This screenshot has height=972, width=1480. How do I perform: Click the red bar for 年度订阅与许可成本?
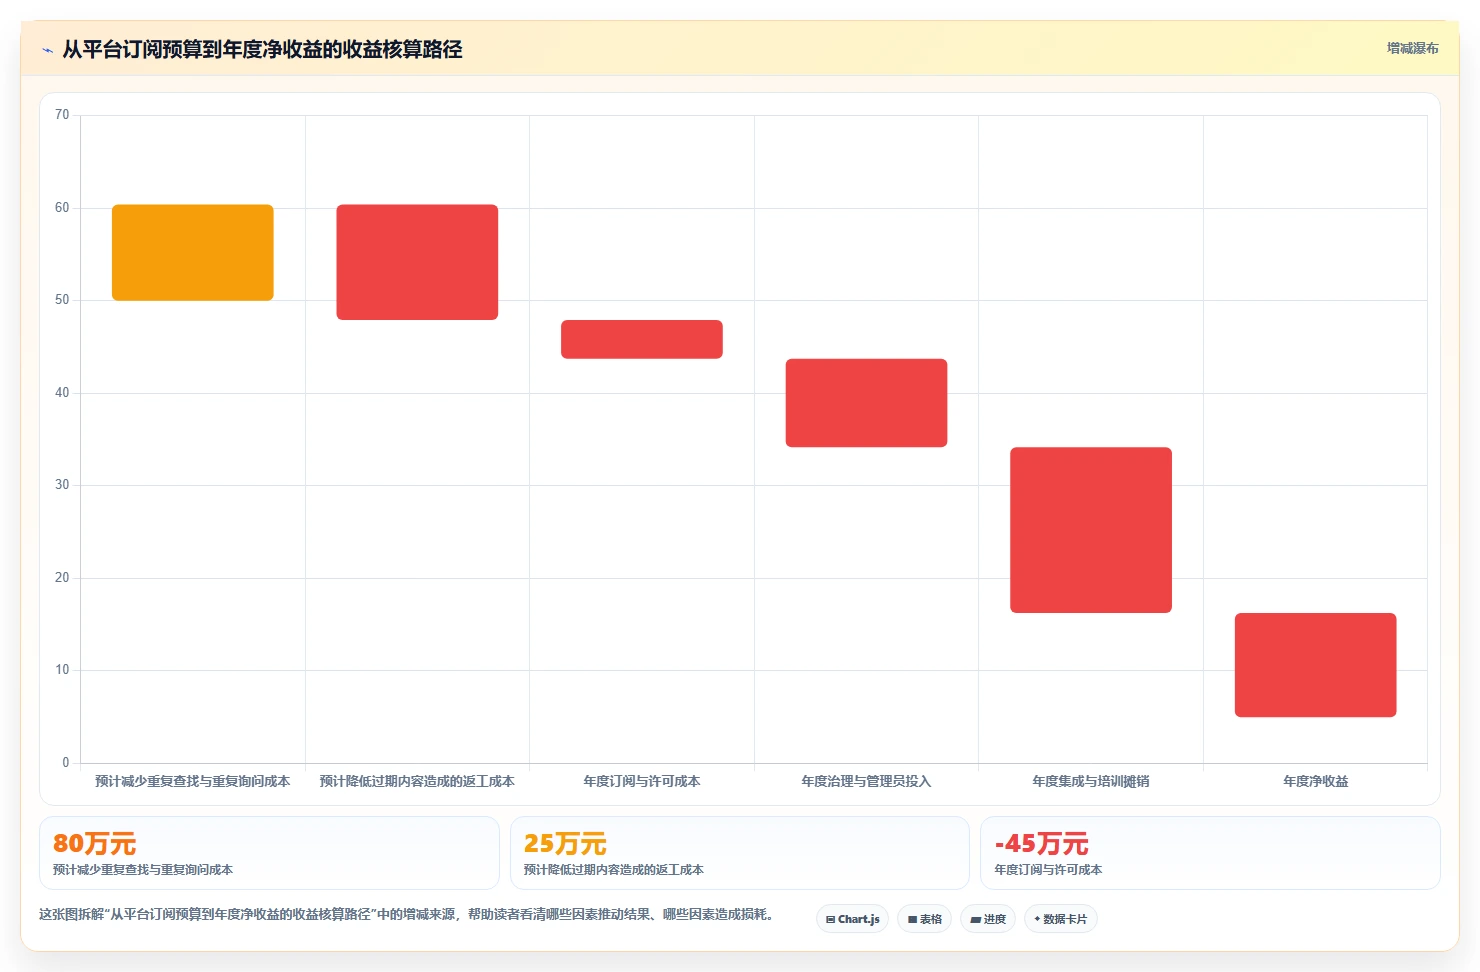click(x=642, y=339)
